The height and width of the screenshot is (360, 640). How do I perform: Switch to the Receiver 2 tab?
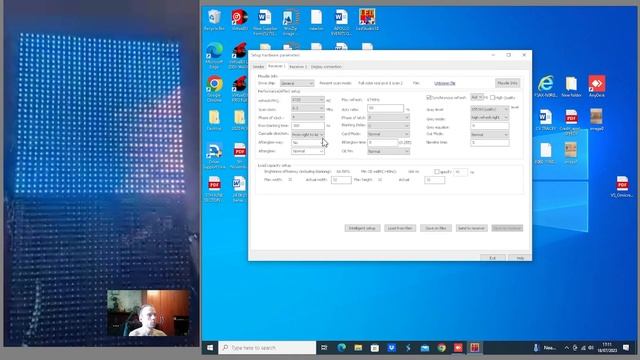[x=298, y=67]
